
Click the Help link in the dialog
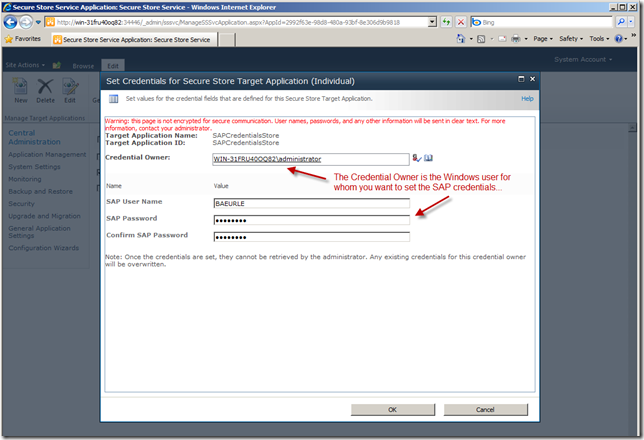(527, 99)
